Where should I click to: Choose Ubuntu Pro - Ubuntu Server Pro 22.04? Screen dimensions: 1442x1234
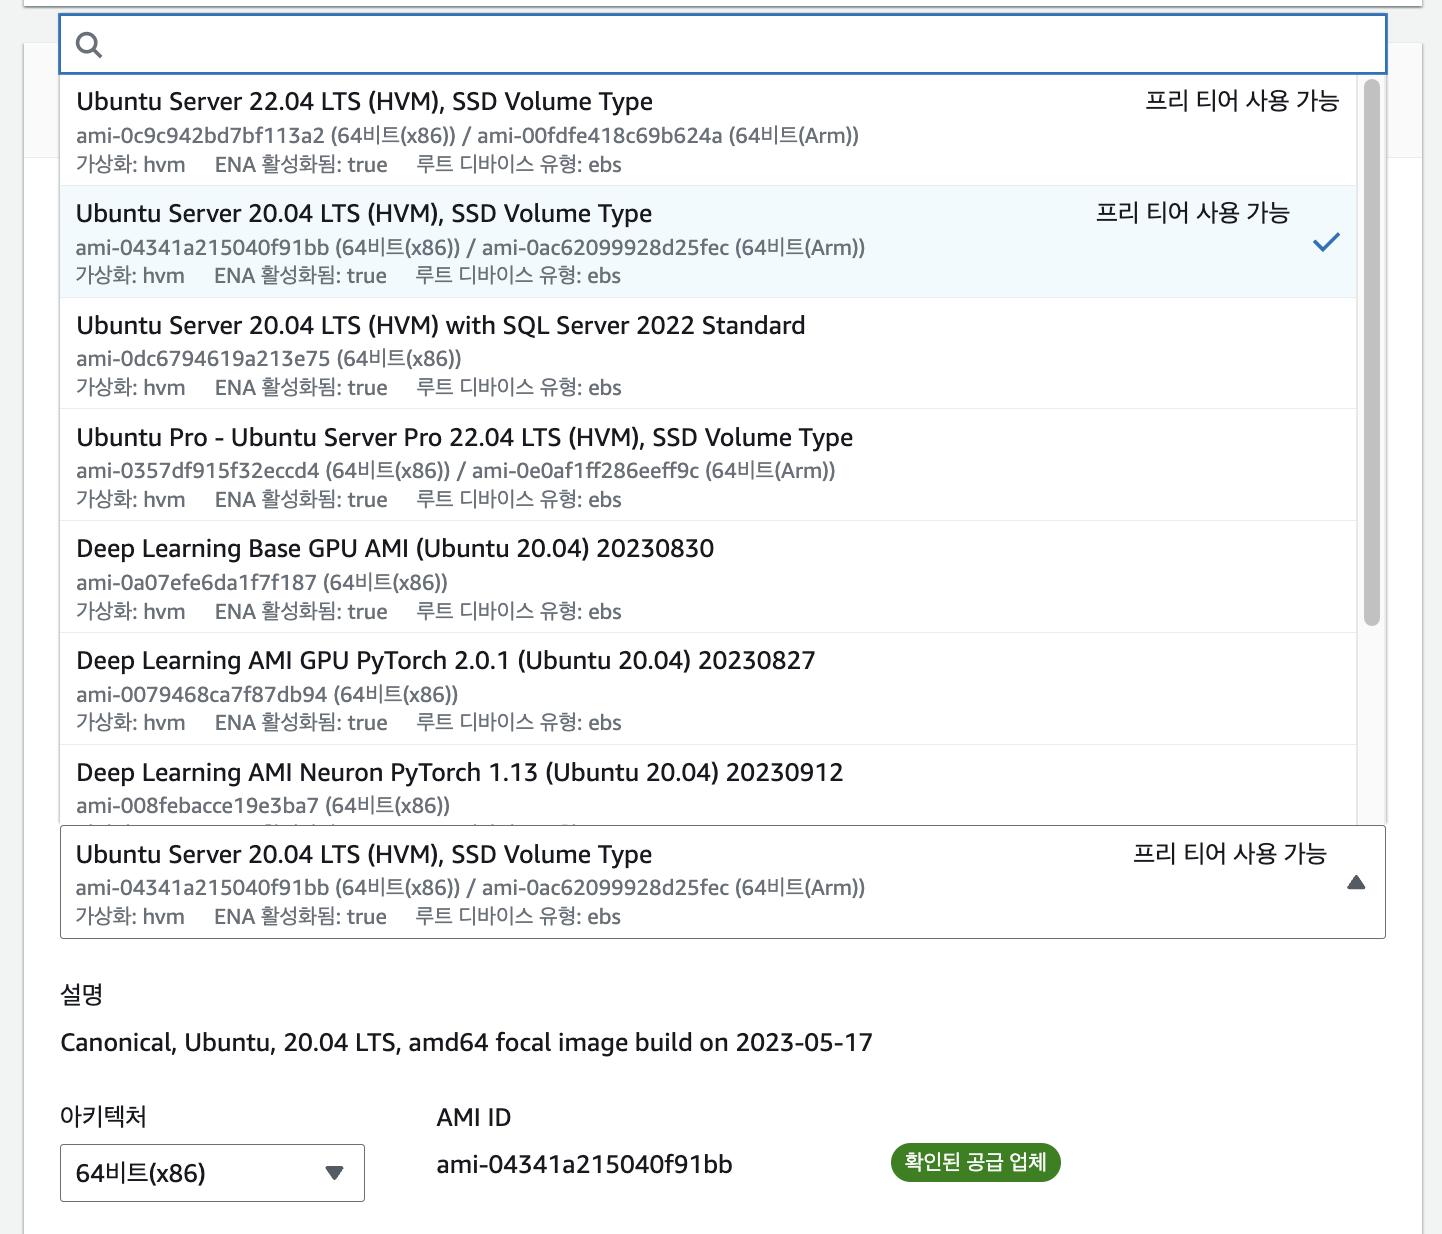point(708,465)
